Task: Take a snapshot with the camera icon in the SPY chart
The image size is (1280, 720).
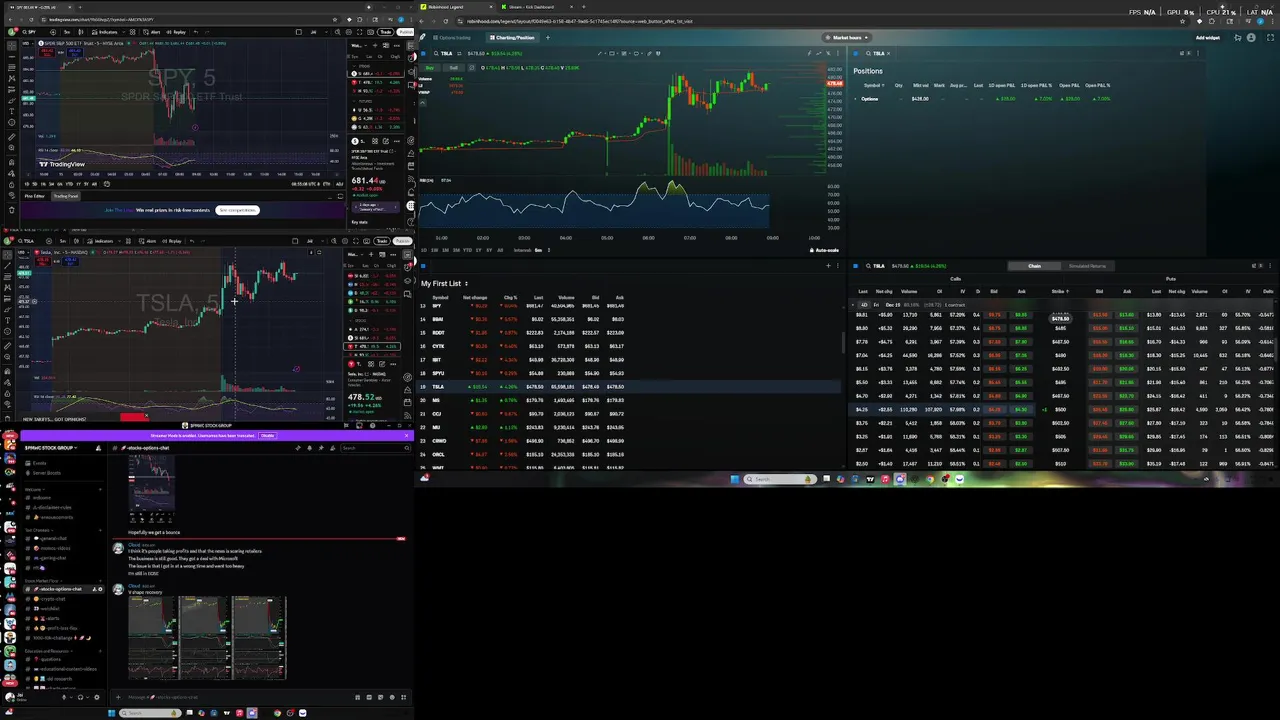Action: [370, 32]
